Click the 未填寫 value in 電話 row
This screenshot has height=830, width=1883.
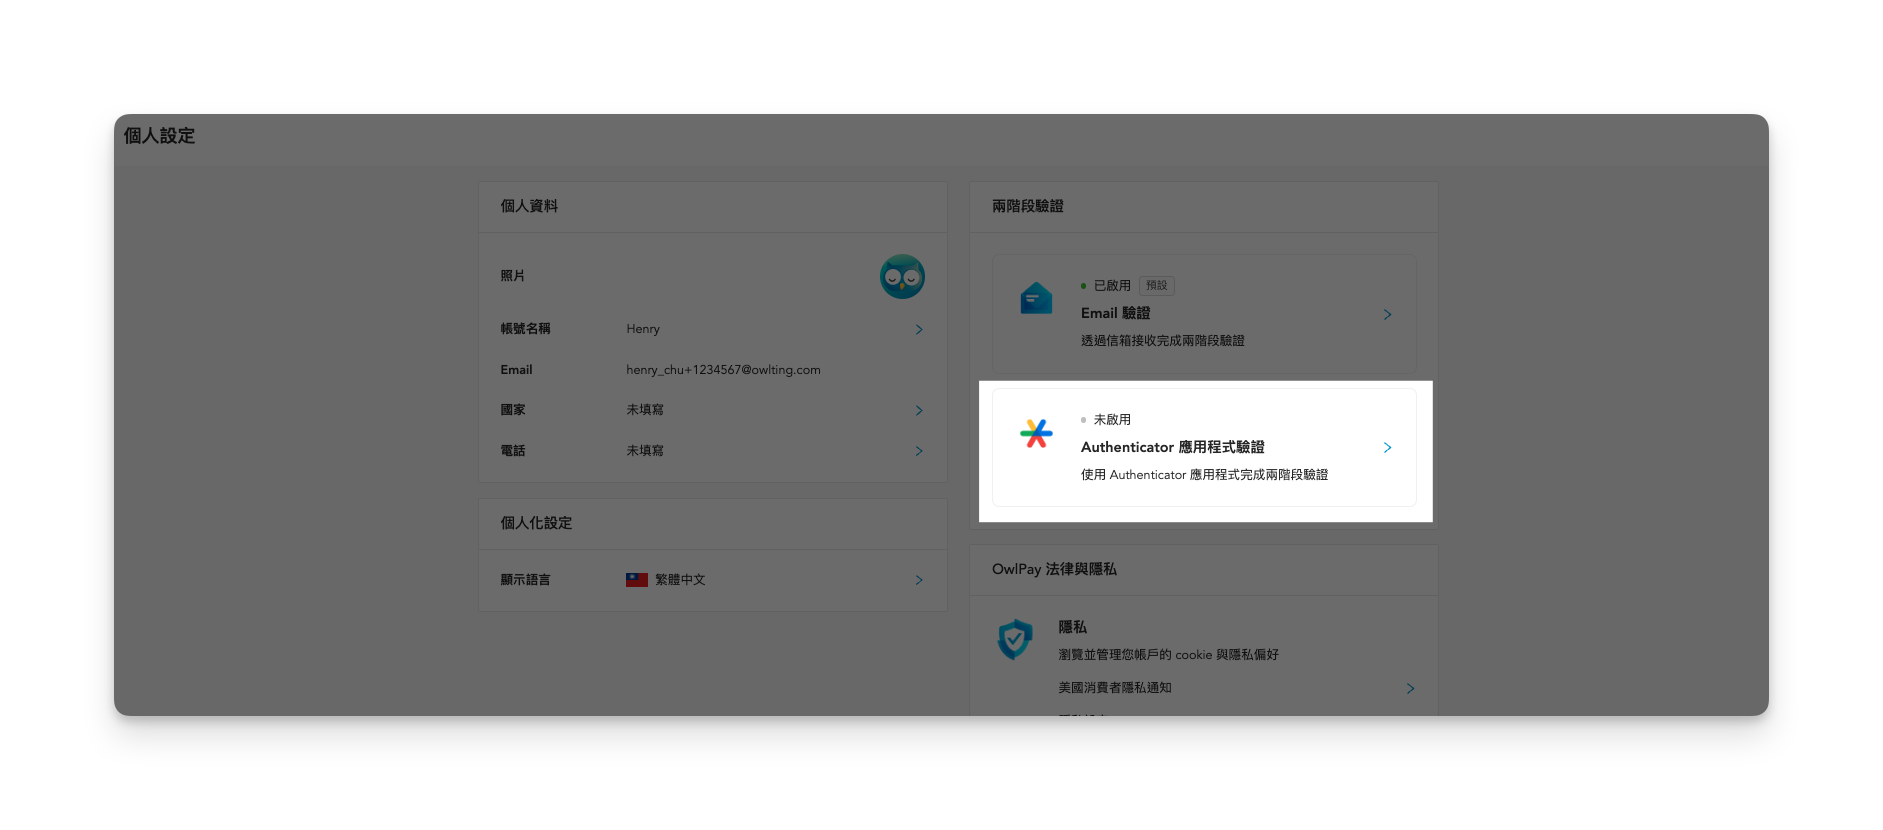pyautogui.click(x=645, y=451)
